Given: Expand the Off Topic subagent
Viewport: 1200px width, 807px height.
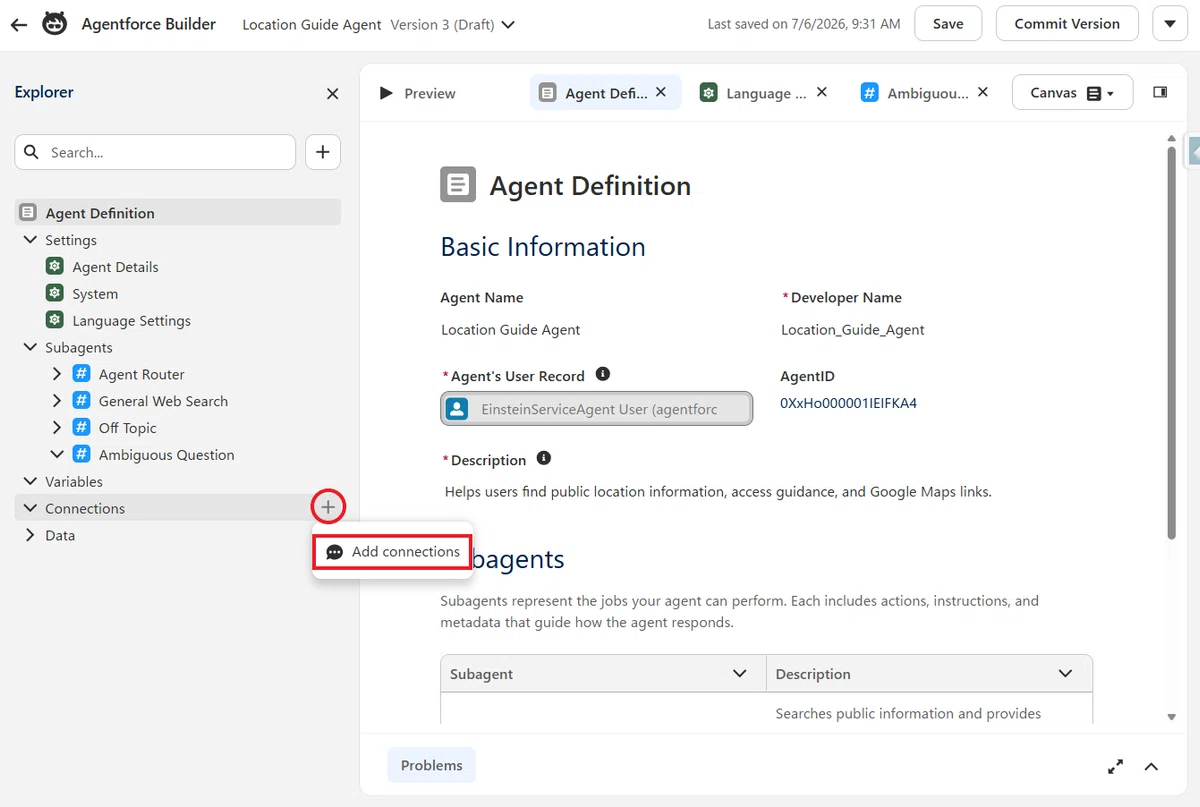Looking at the screenshot, I should pyautogui.click(x=57, y=428).
